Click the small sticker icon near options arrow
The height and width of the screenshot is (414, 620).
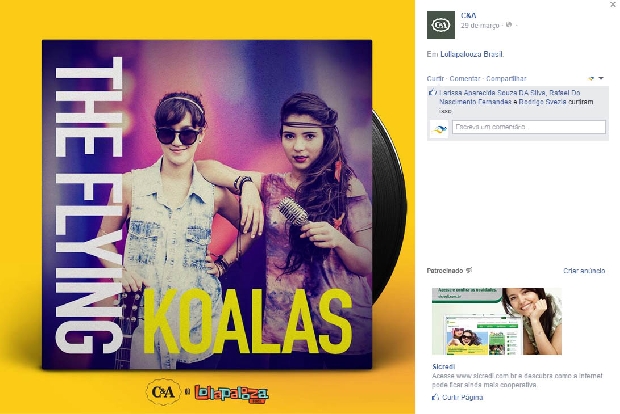pos(592,78)
